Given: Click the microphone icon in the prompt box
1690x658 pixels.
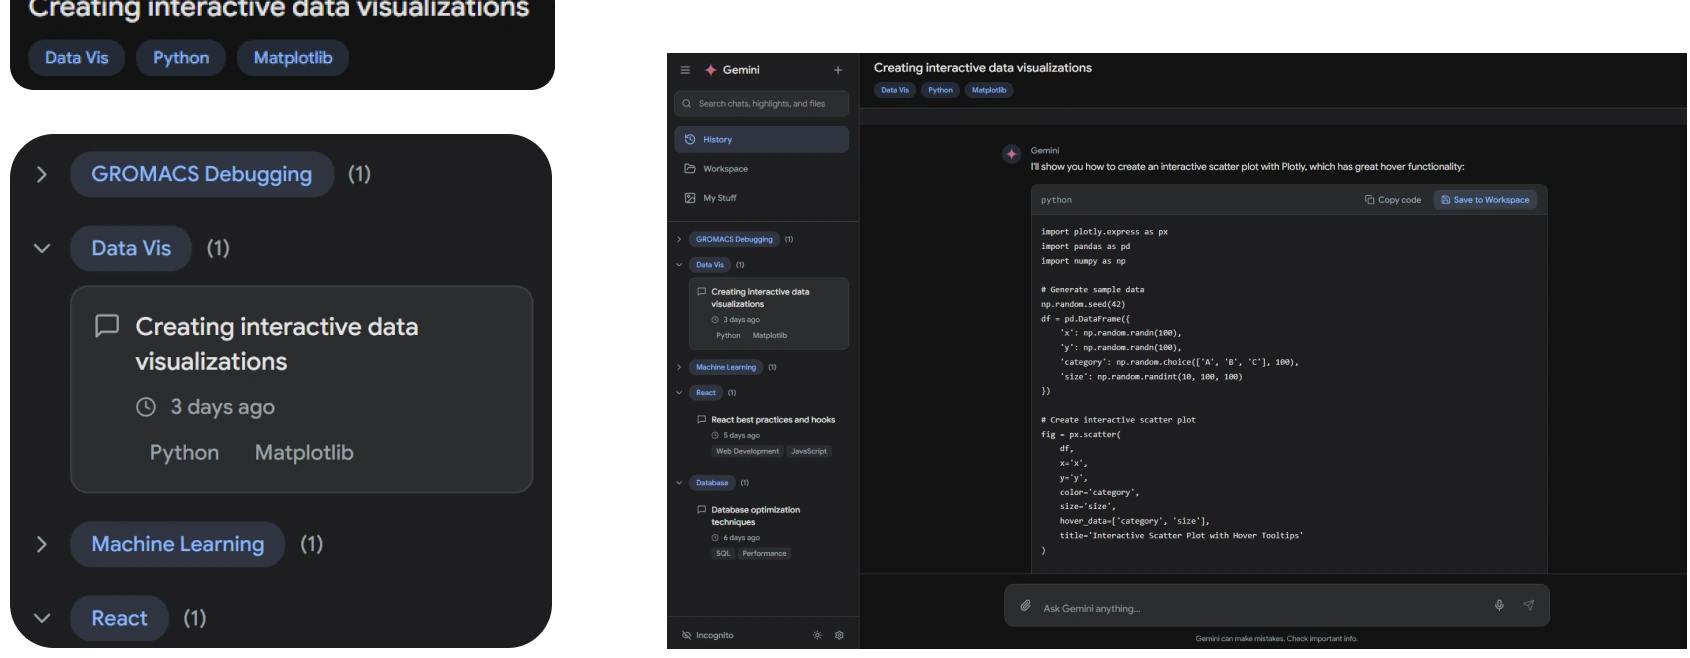Looking at the screenshot, I should [1499, 605].
